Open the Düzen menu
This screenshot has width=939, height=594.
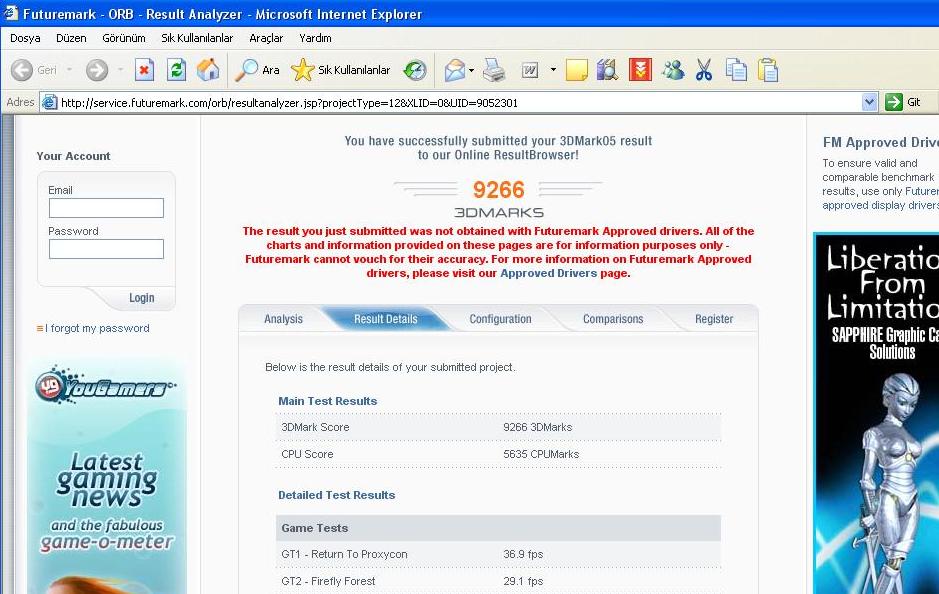71,38
